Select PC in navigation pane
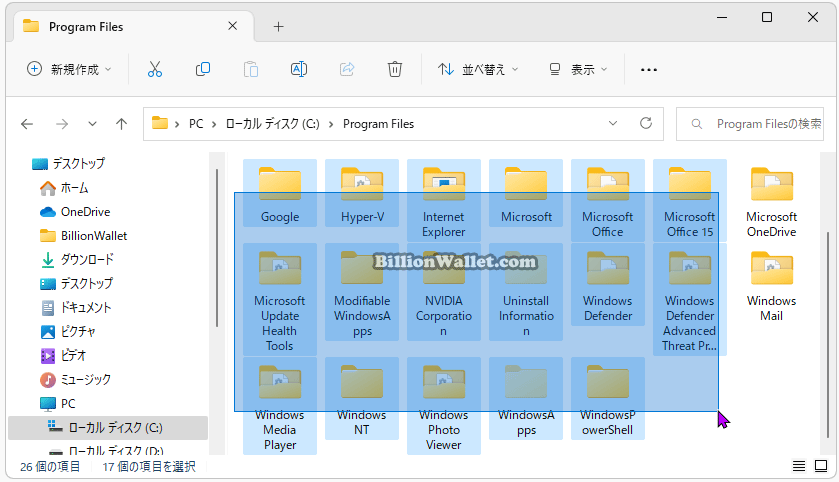Image resolution: width=839 pixels, height=482 pixels. click(57, 403)
